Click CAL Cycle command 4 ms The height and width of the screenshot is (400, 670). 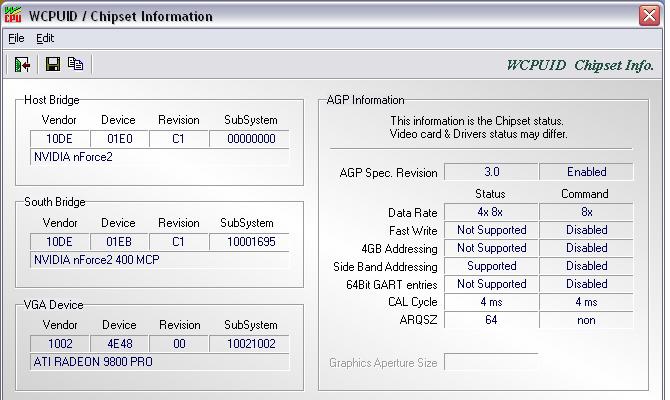586,302
